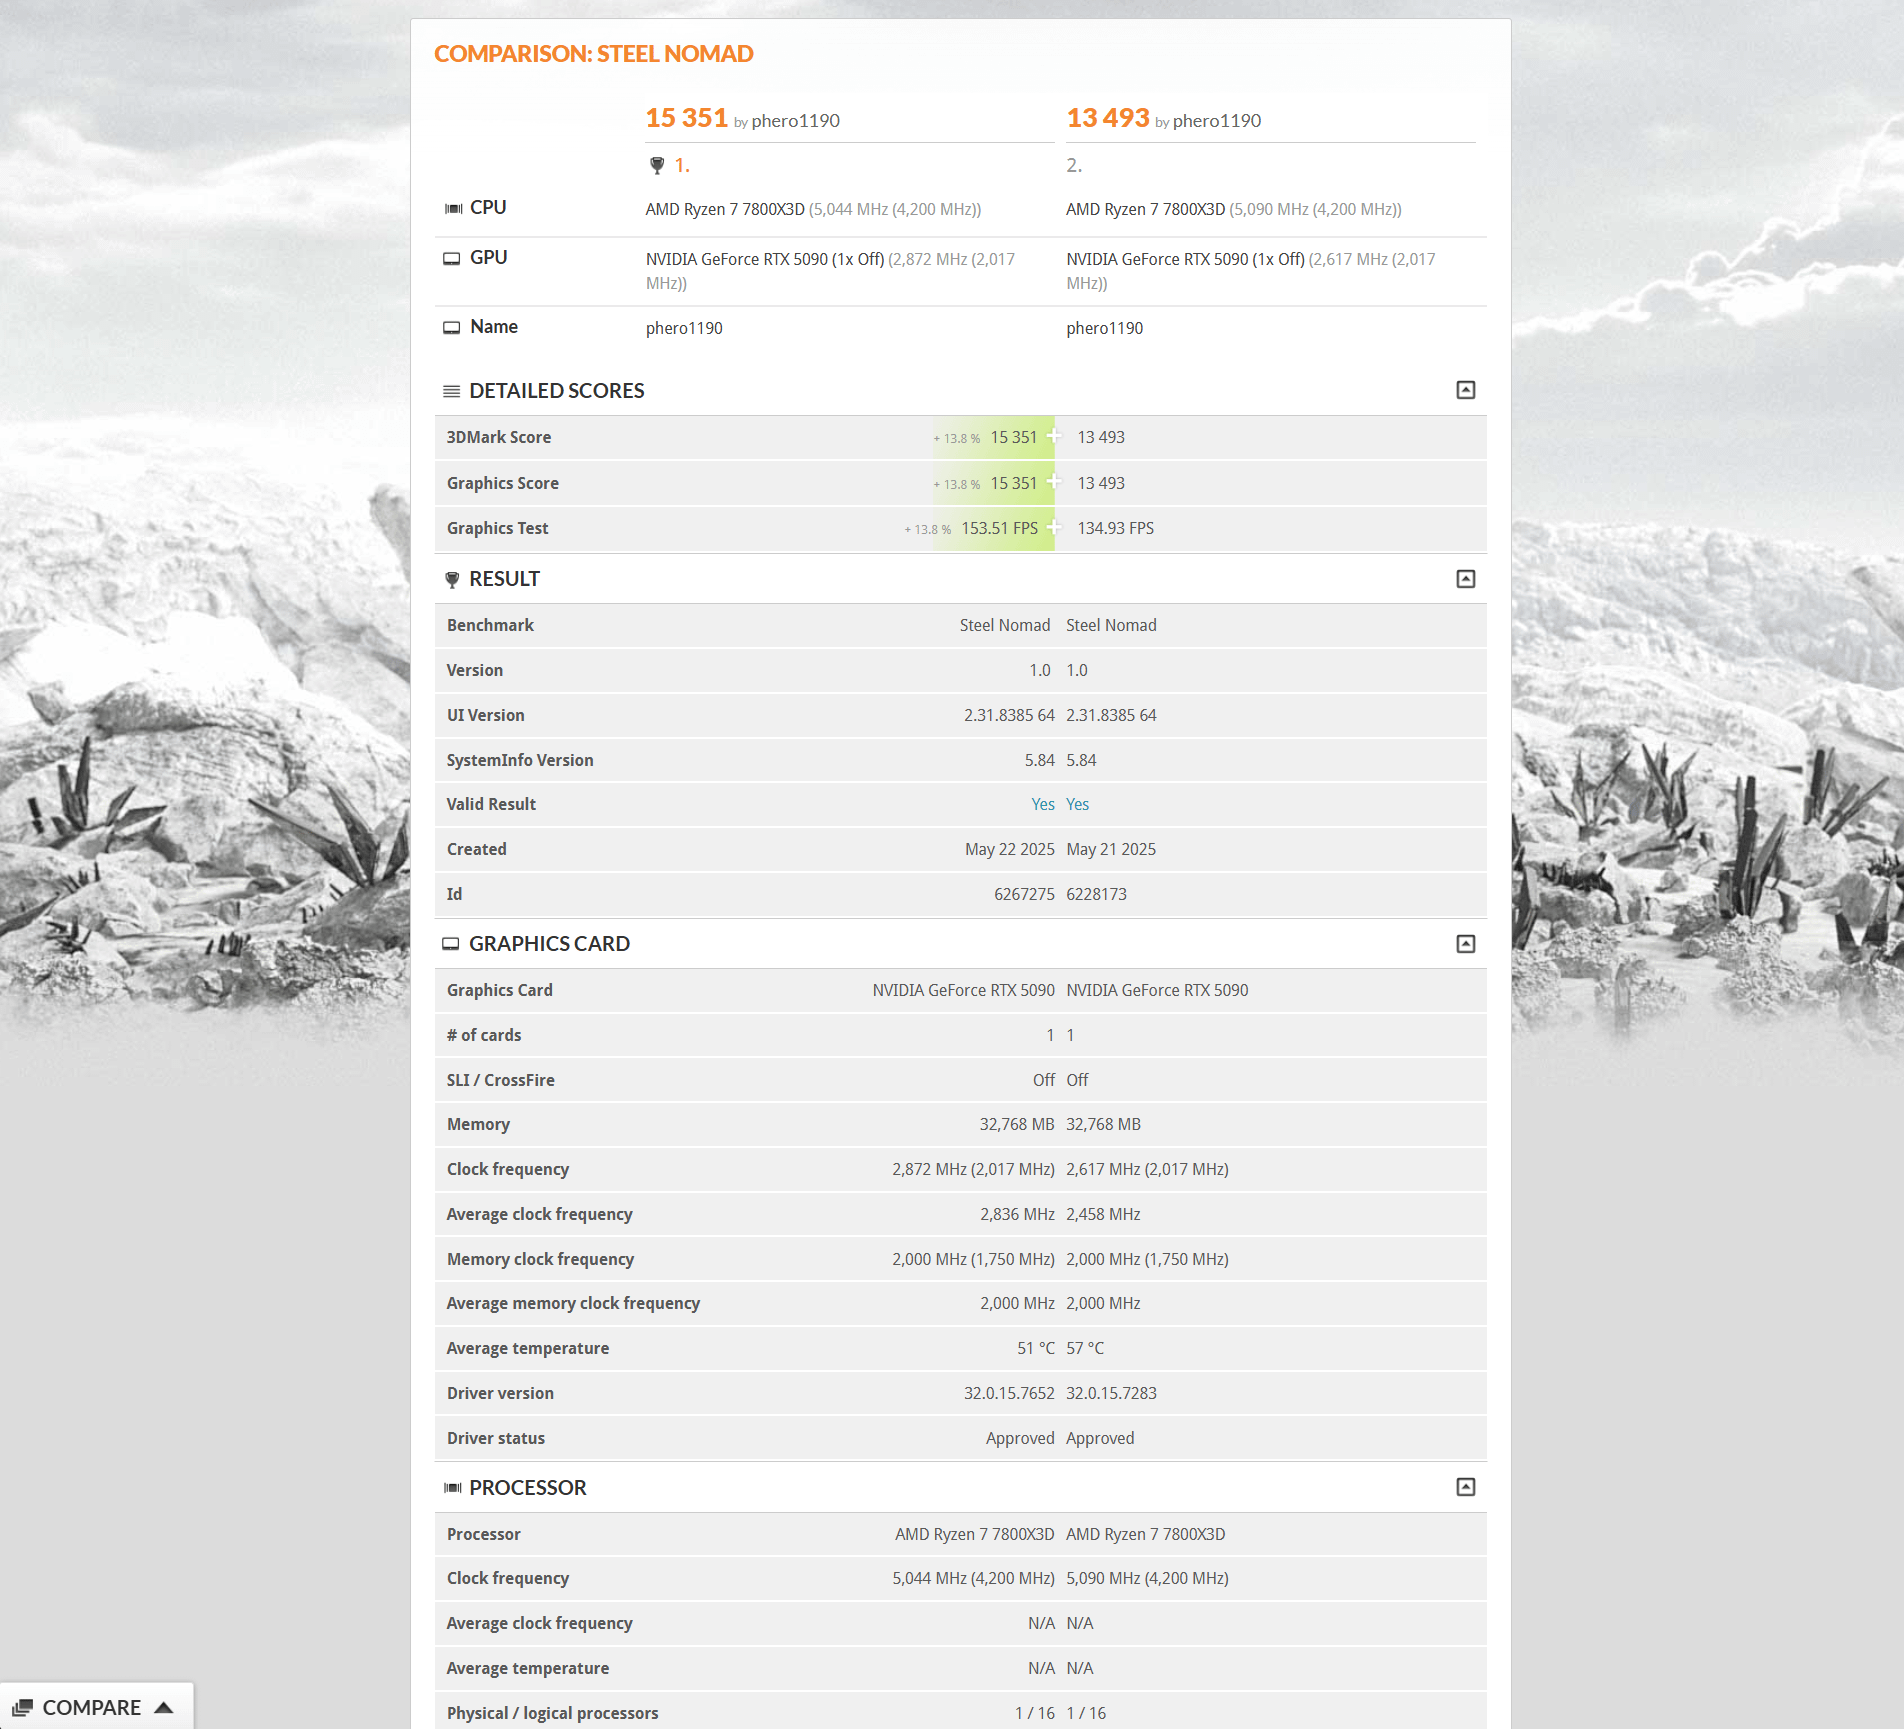Open the 13 493 score result
1904x1729 pixels.
point(1107,118)
